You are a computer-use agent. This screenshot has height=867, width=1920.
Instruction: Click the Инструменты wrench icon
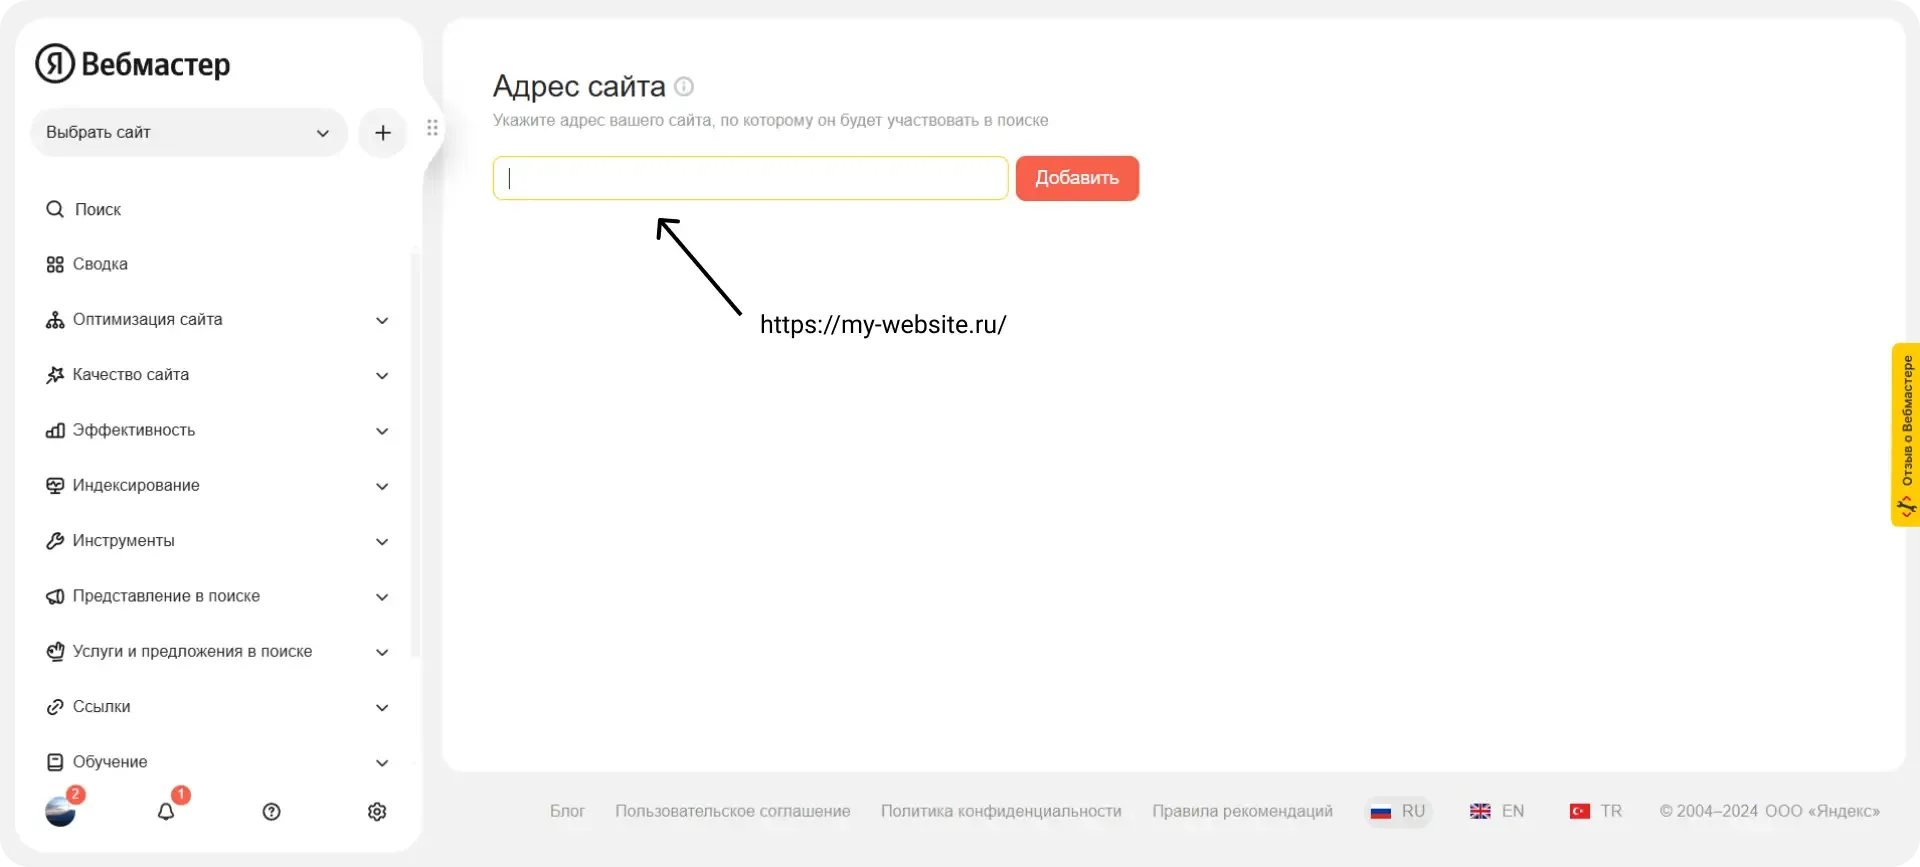[x=55, y=541]
